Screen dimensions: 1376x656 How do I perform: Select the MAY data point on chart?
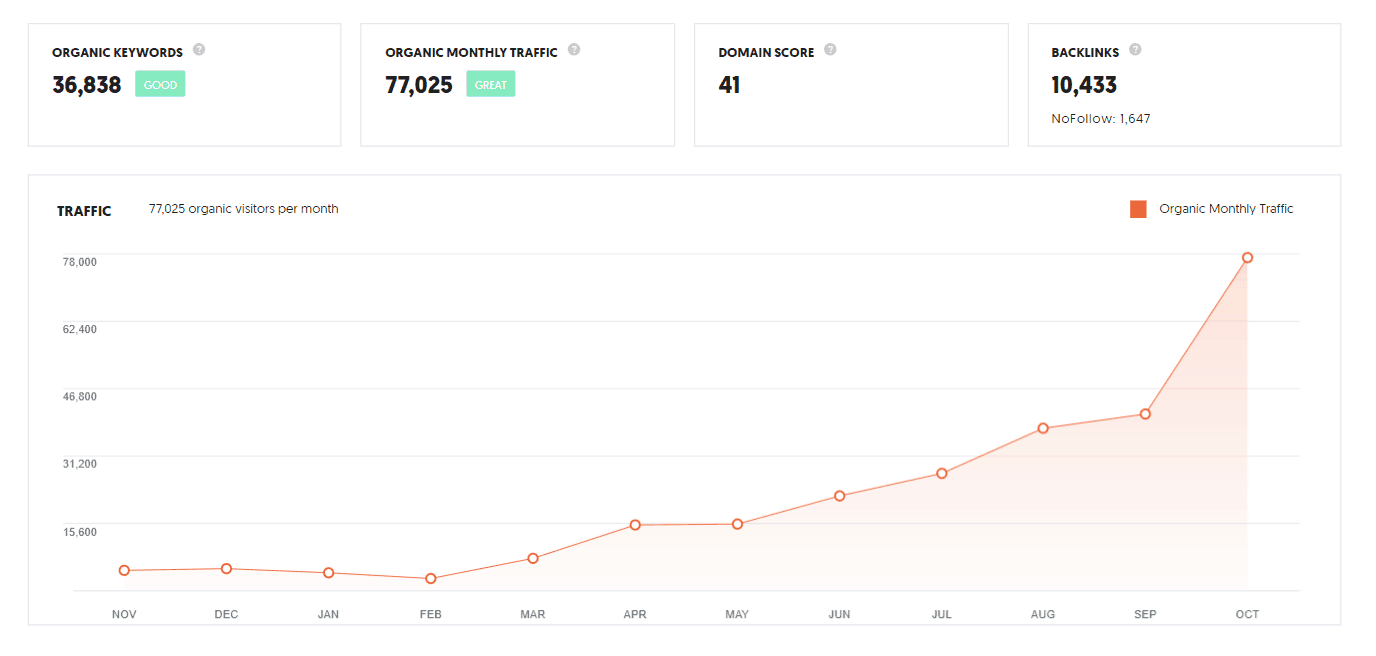(737, 524)
